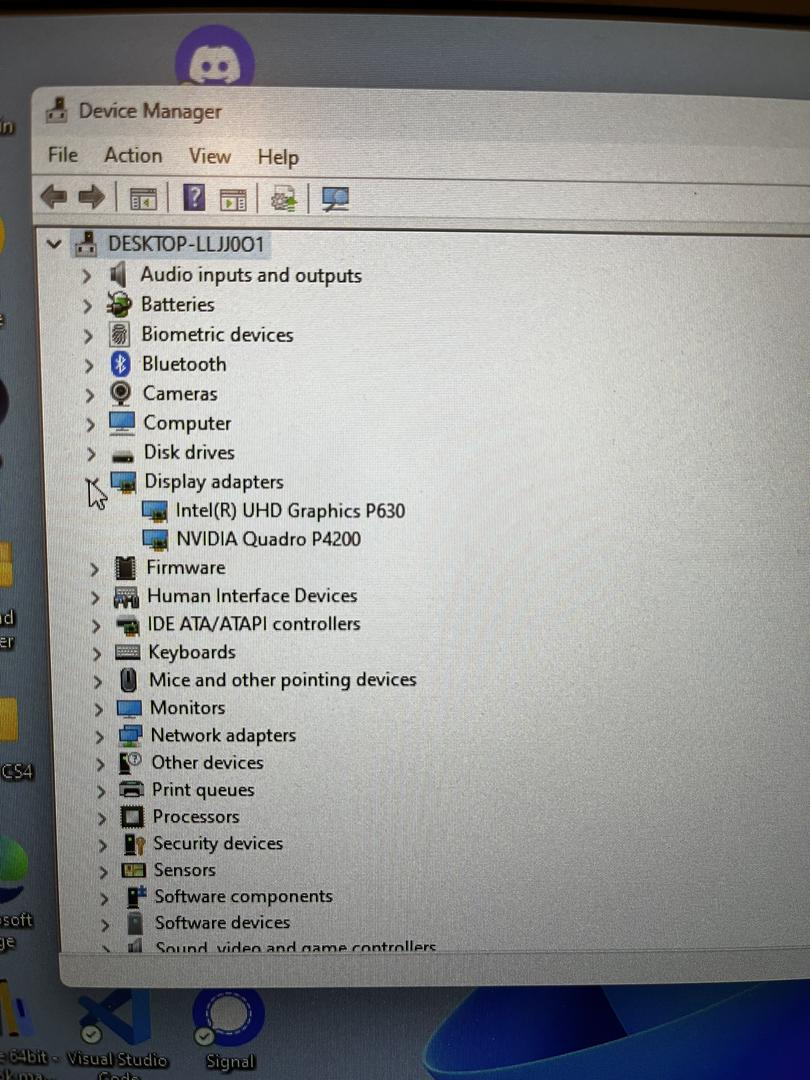The height and width of the screenshot is (1080, 810).
Task: Select the Software components icon
Action: (136, 897)
